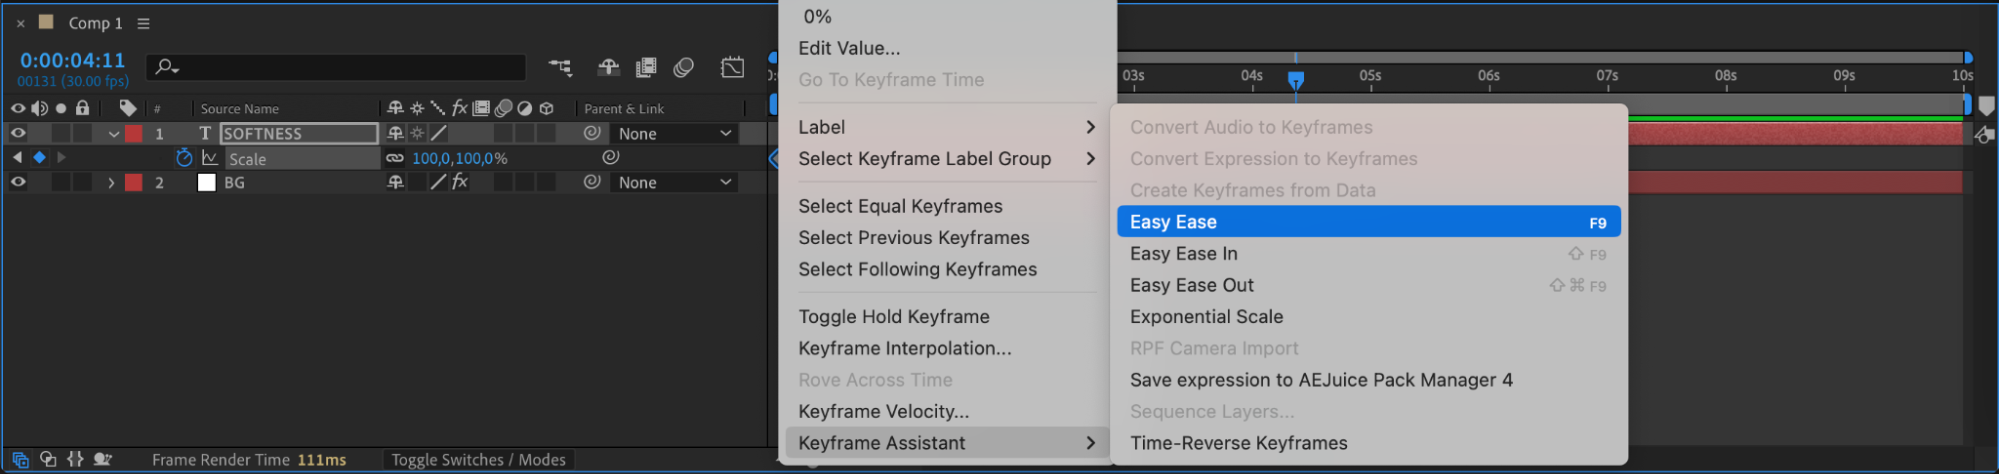Select Time-Reverse Keyframes option
1999x475 pixels.
tap(1238, 443)
